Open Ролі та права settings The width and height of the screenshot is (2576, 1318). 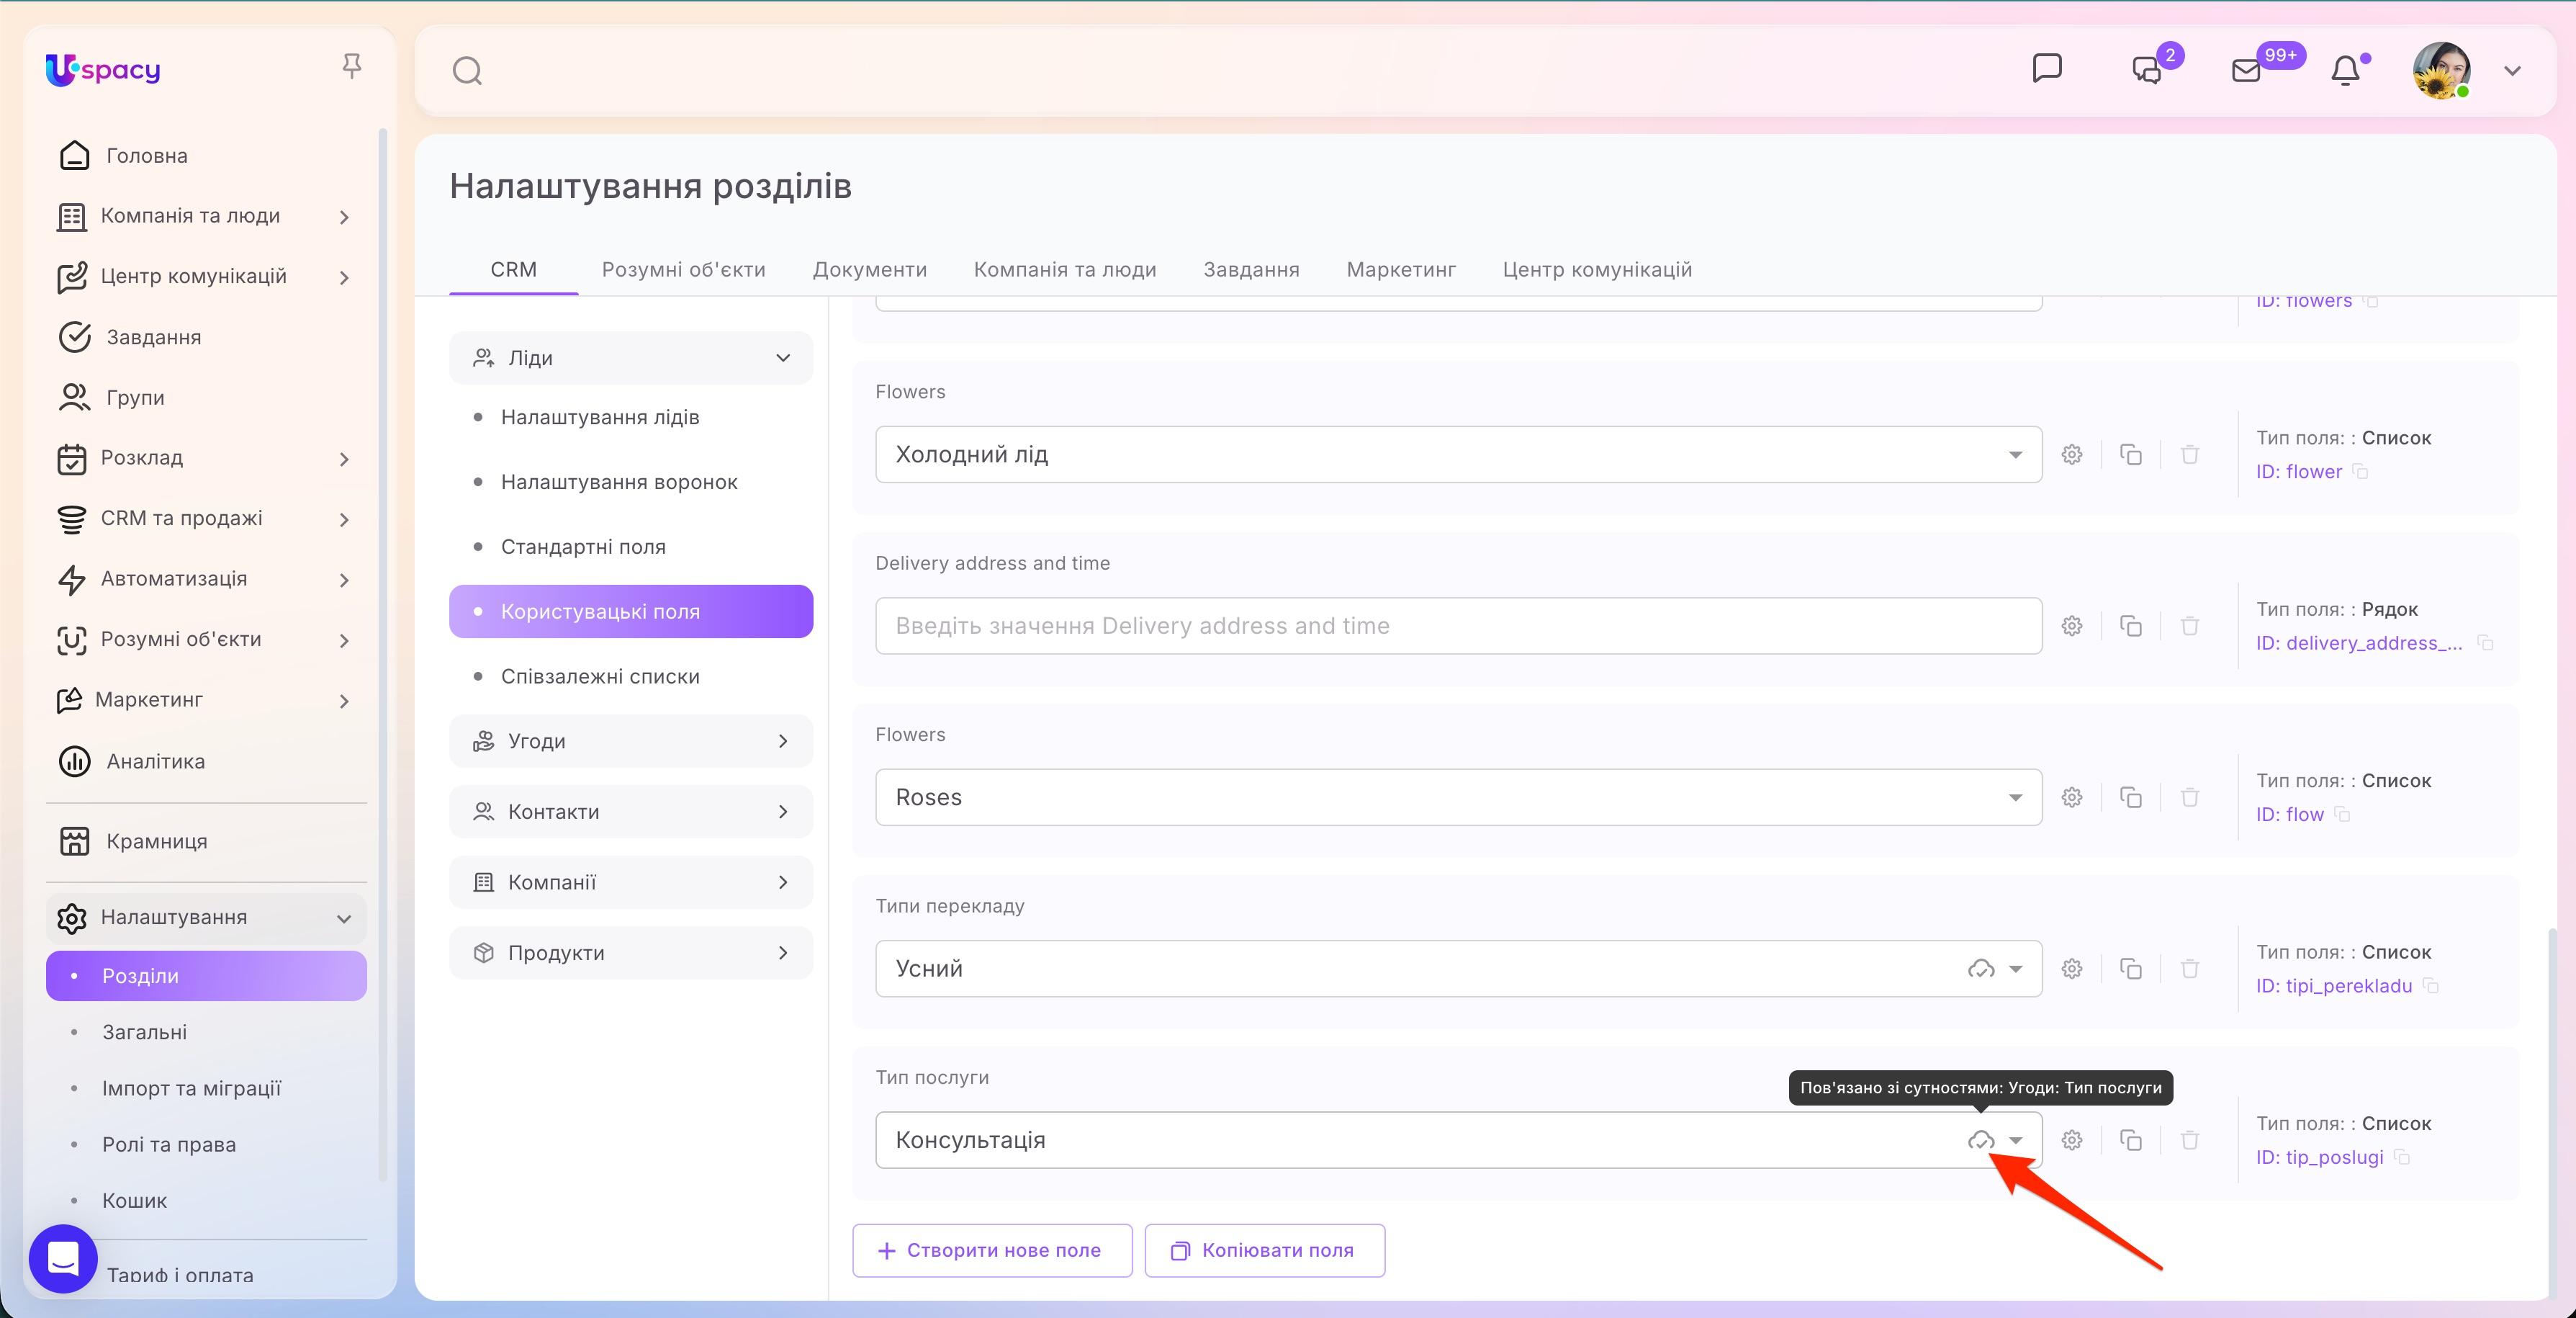(x=169, y=1145)
